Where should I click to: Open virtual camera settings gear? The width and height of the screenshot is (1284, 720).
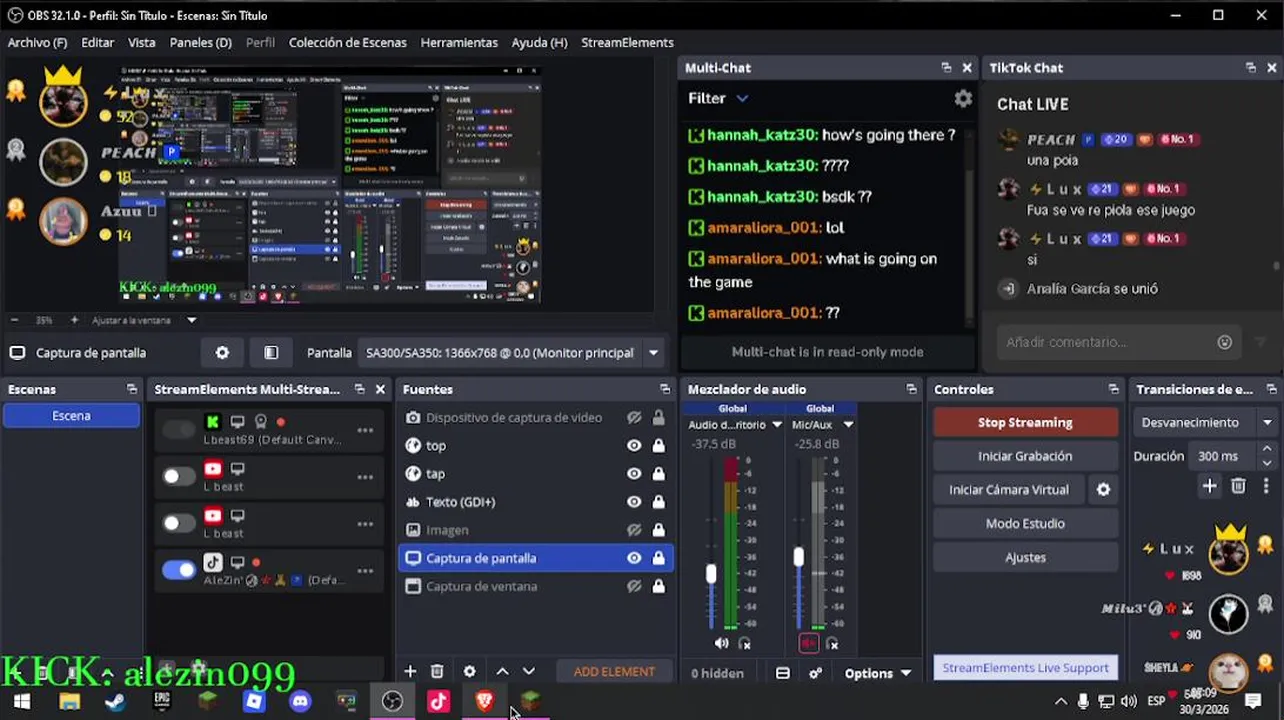click(1103, 490)
